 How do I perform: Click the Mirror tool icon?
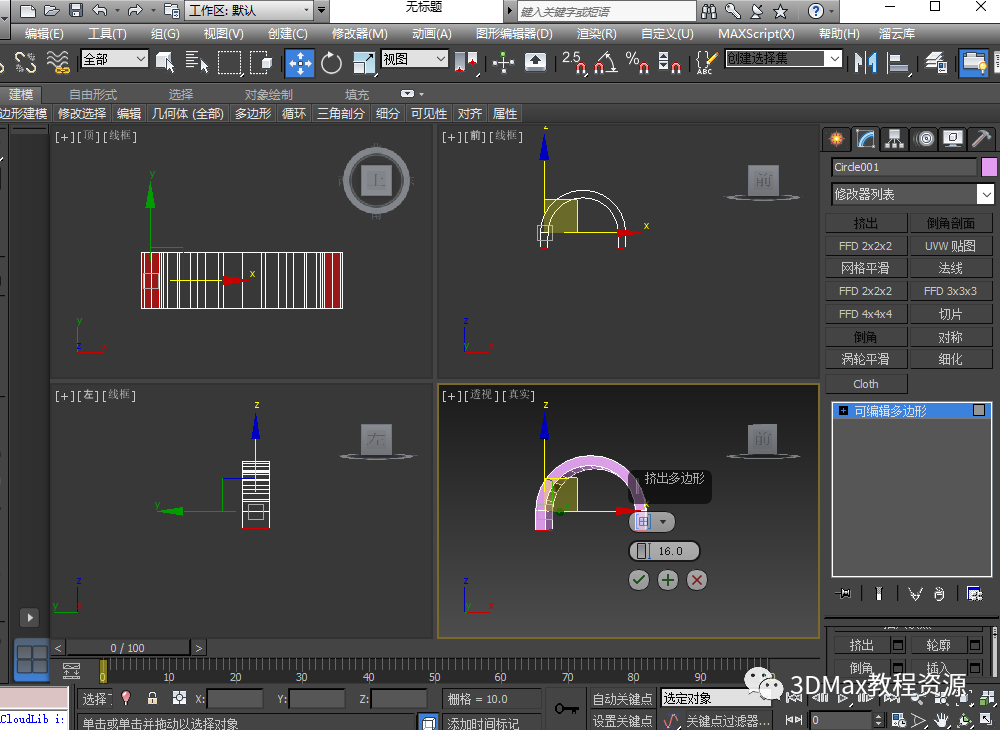click(864, 63)
